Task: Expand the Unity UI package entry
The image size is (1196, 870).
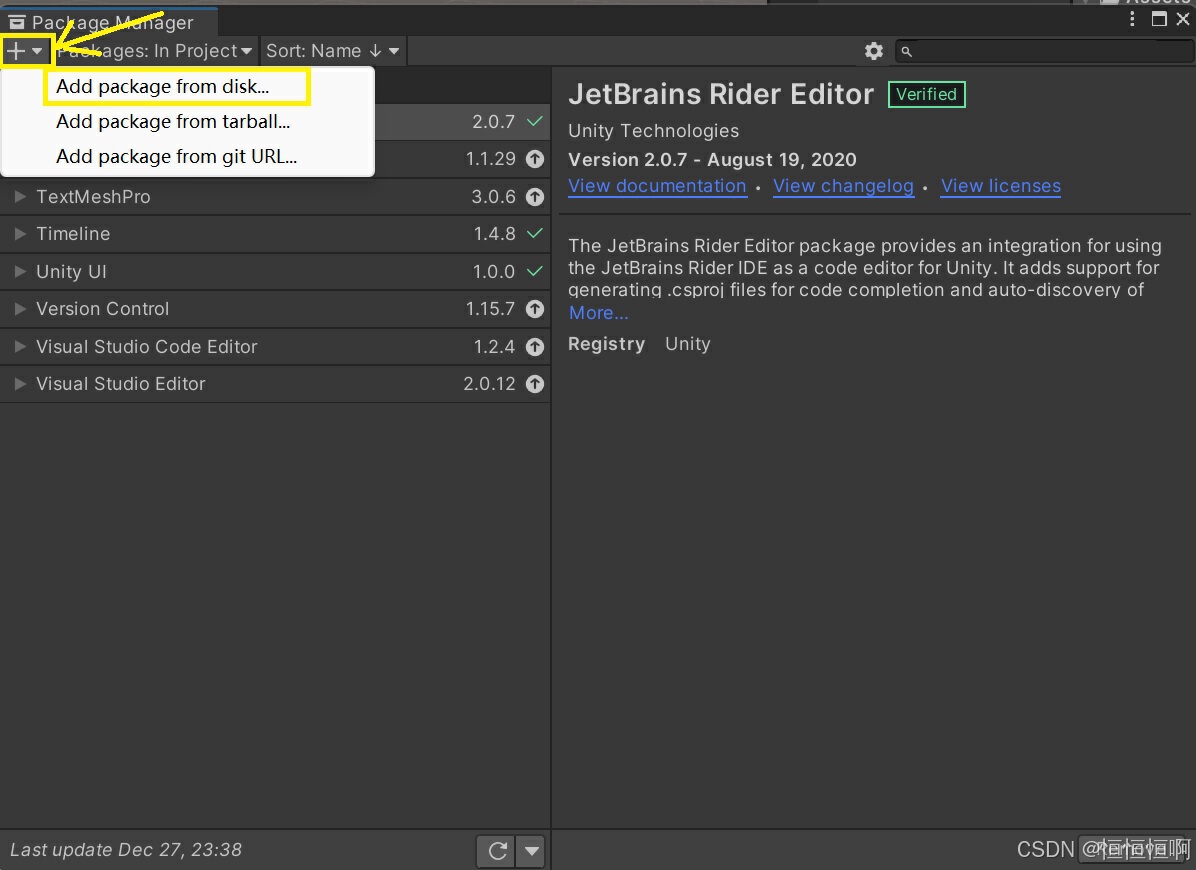Action: click(21, 271)
